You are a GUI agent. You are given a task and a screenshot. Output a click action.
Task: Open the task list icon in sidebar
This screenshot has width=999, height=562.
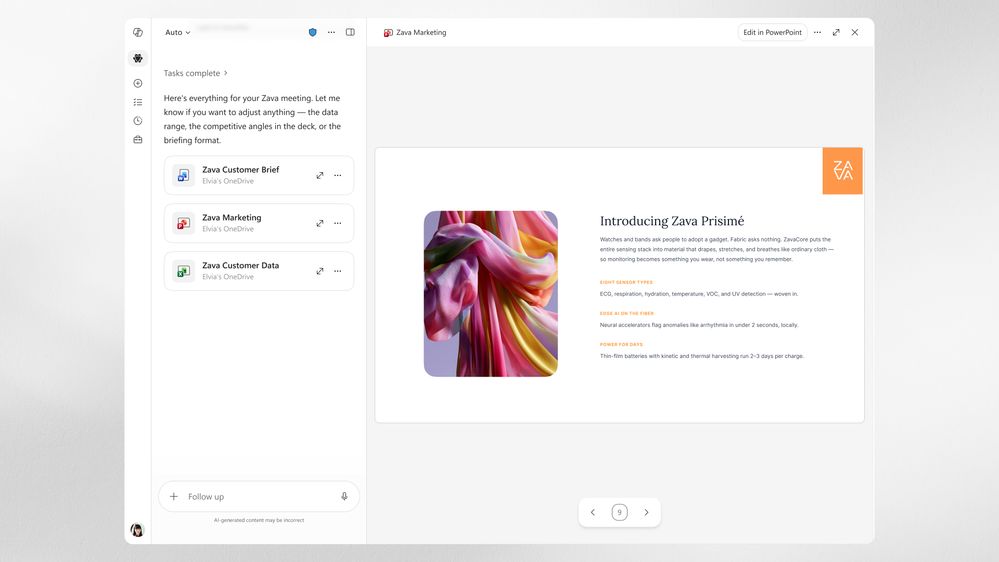(138, 102)
